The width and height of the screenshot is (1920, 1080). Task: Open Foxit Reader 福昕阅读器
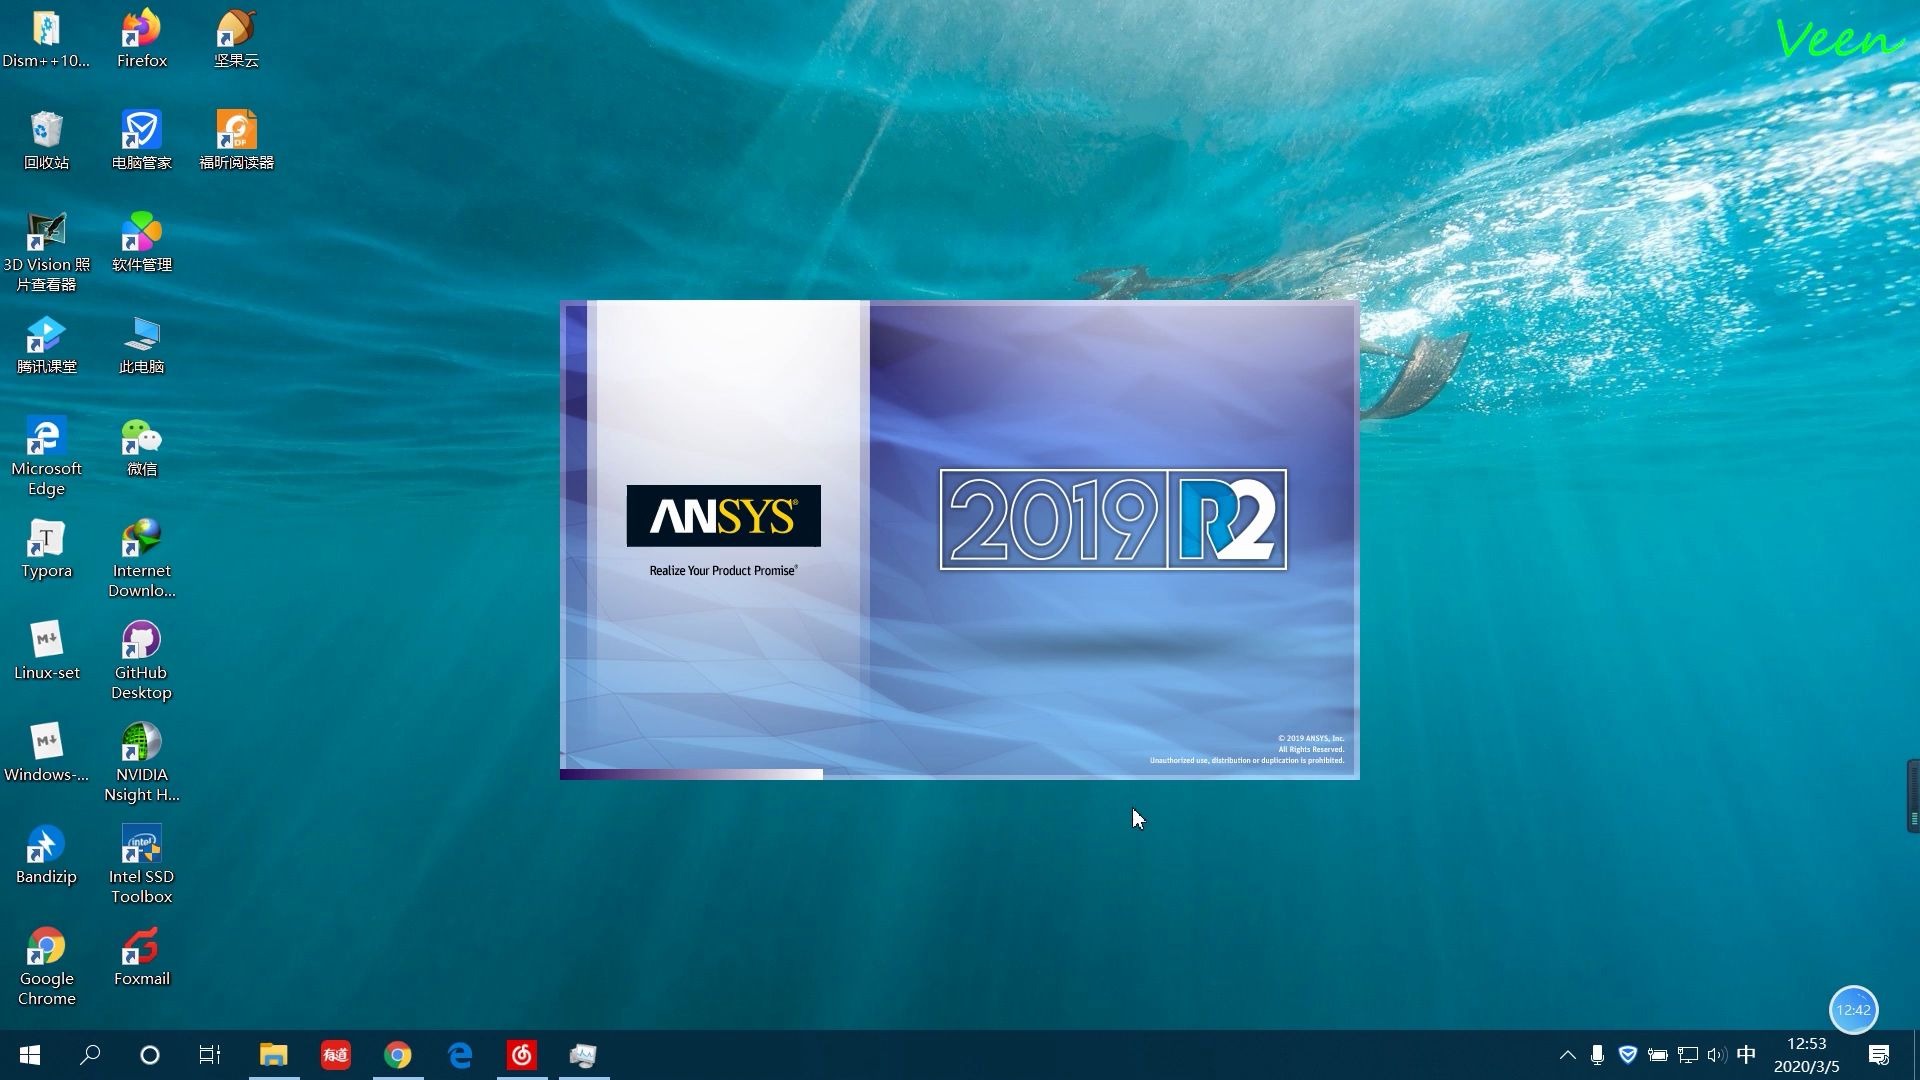tap(236, 130)
